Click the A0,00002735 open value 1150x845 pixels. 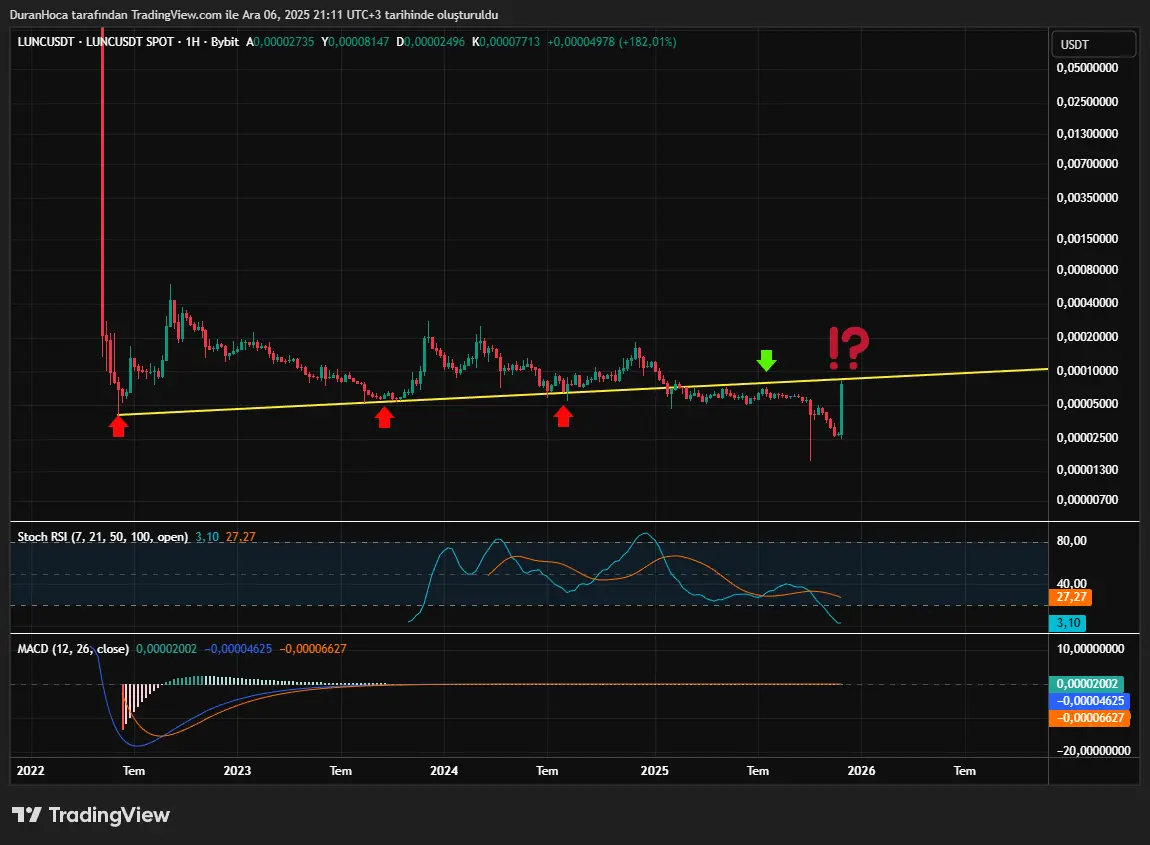click(x=280, y=42)
